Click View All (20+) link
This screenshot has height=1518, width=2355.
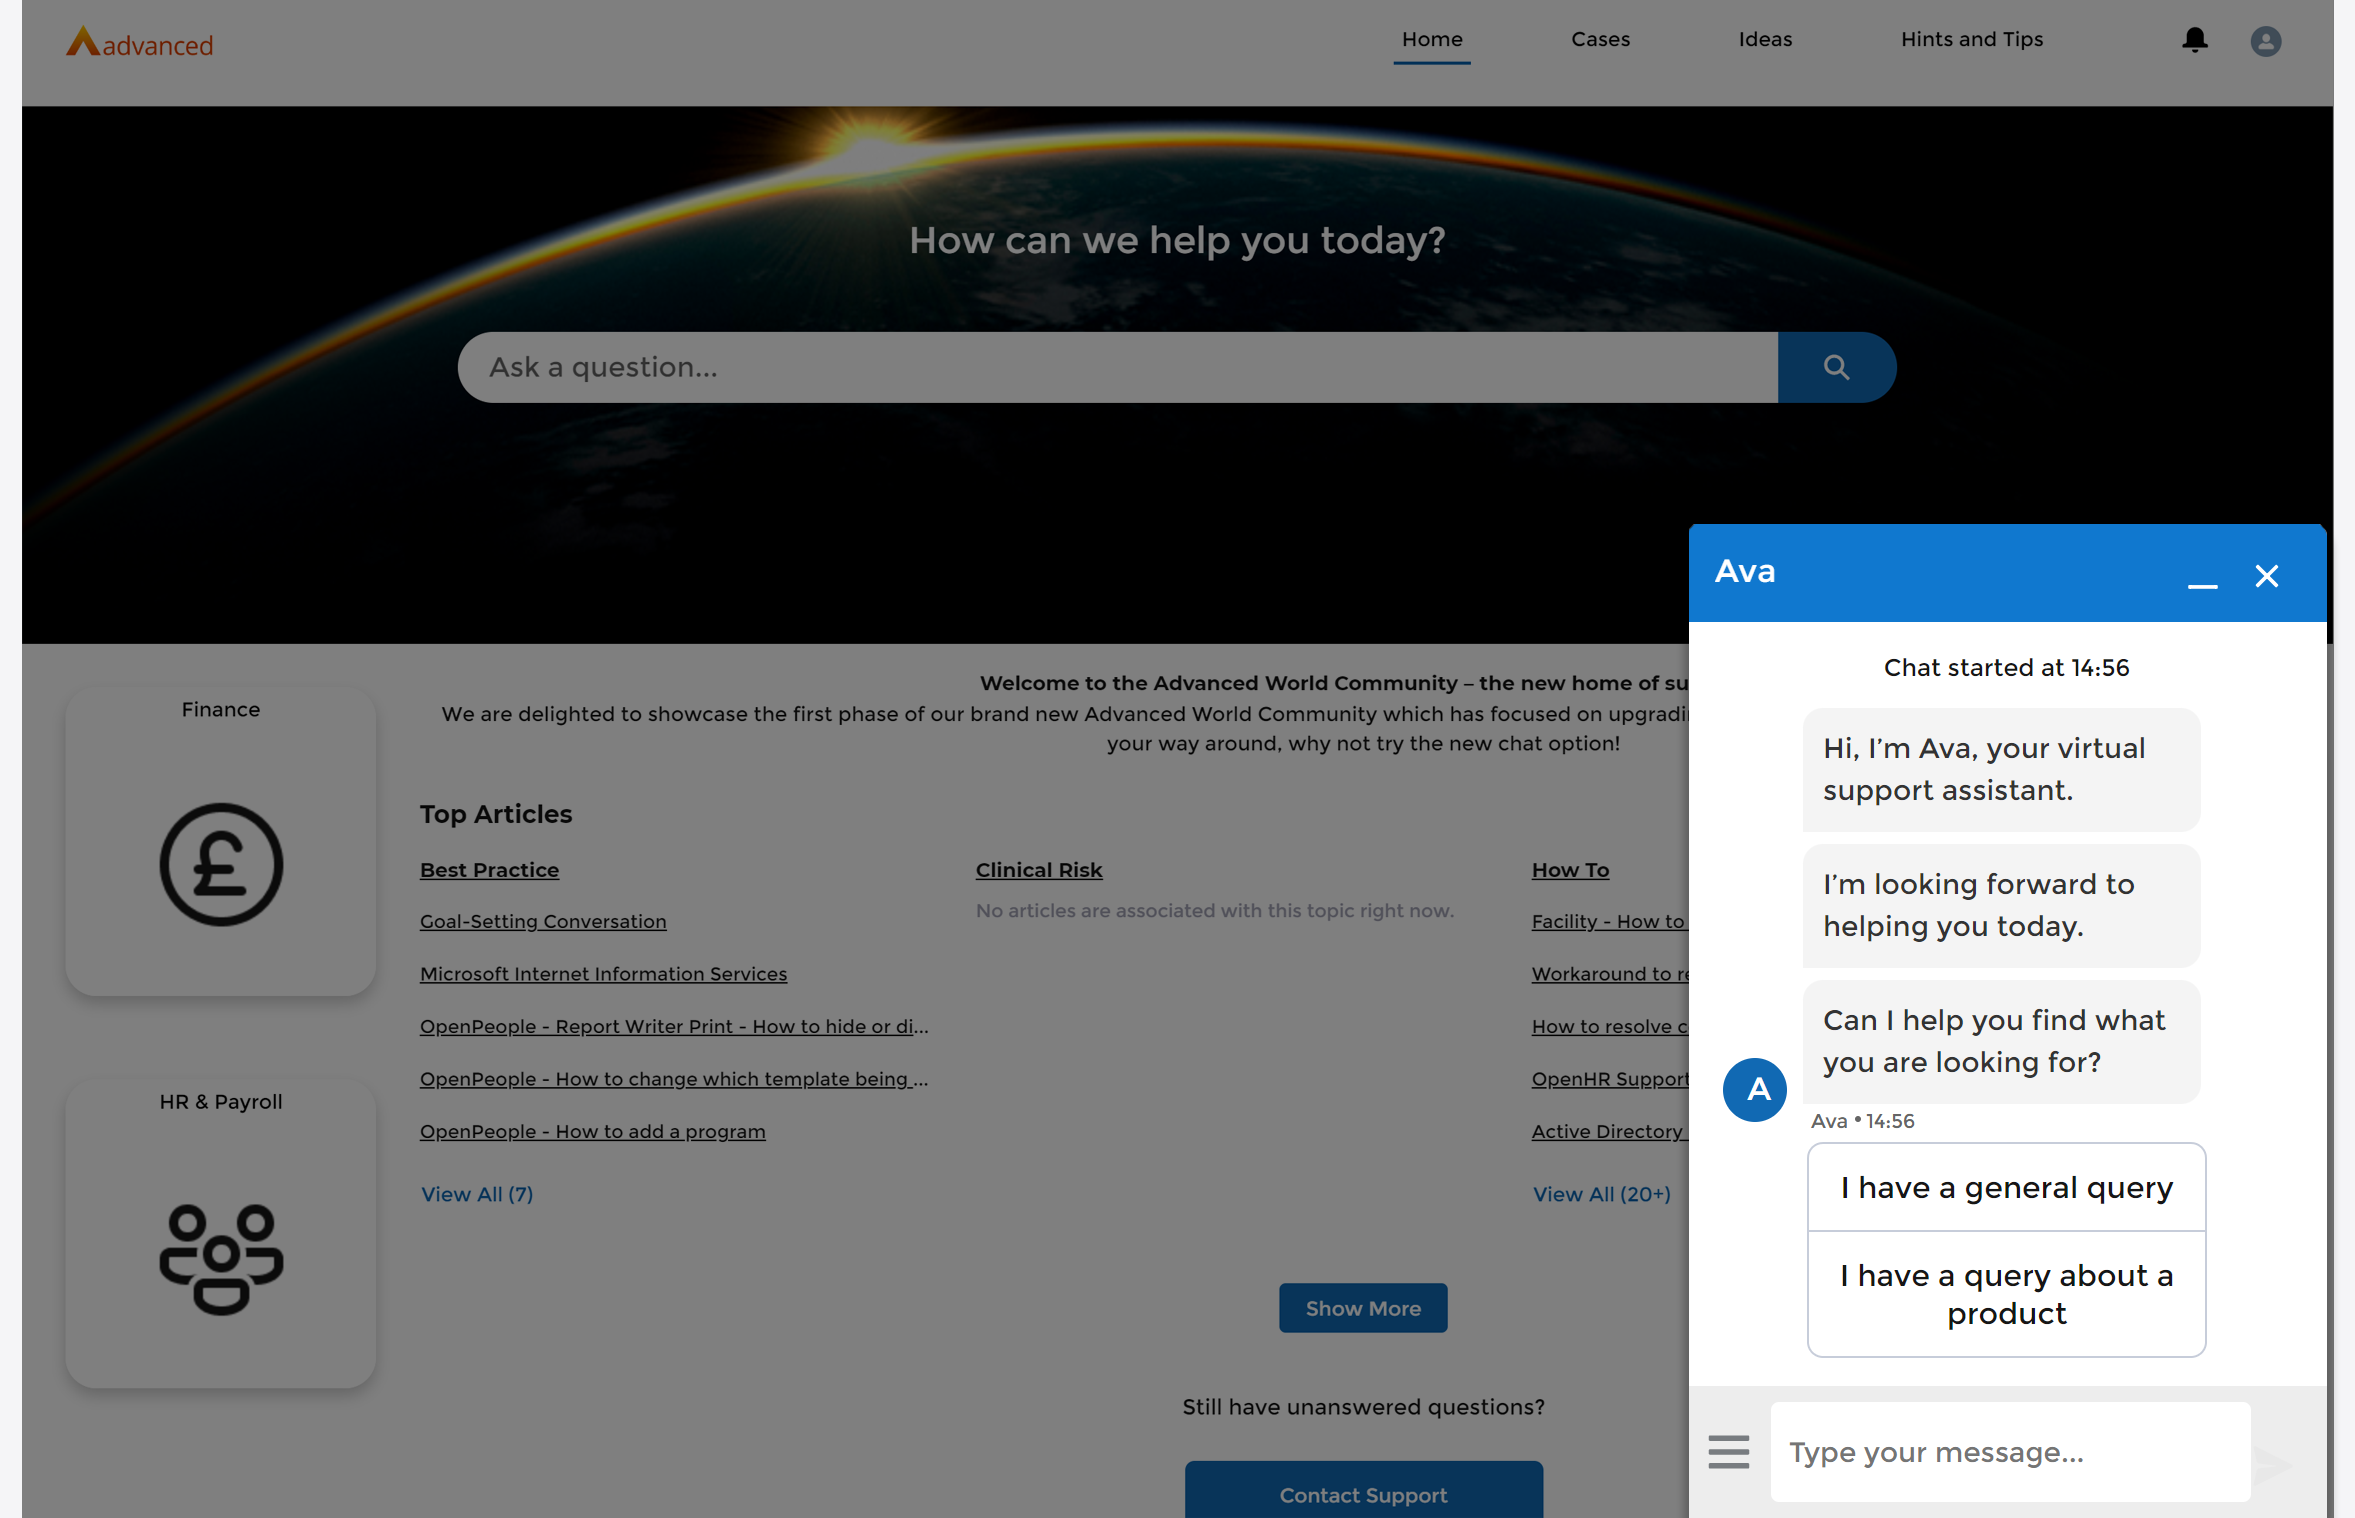(x=1602, y=1194)
